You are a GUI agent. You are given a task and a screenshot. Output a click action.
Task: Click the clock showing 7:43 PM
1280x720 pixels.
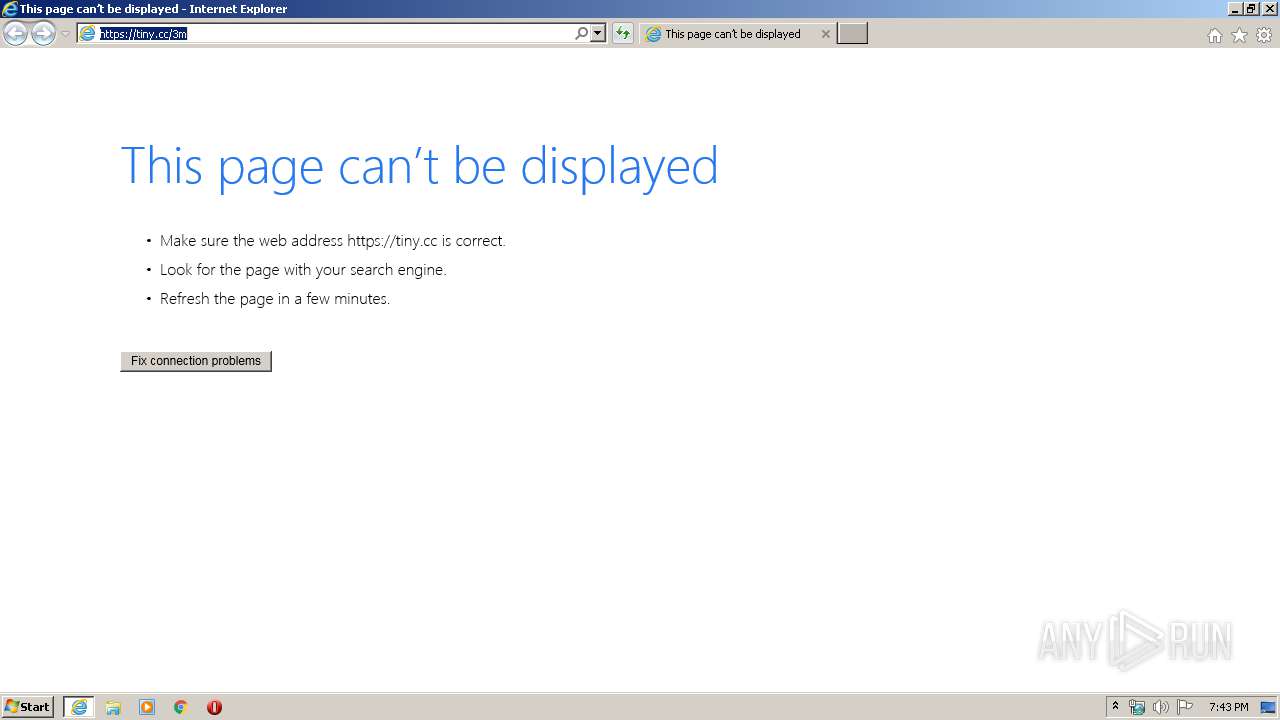pyautogui.click(x=1228, y=707)
